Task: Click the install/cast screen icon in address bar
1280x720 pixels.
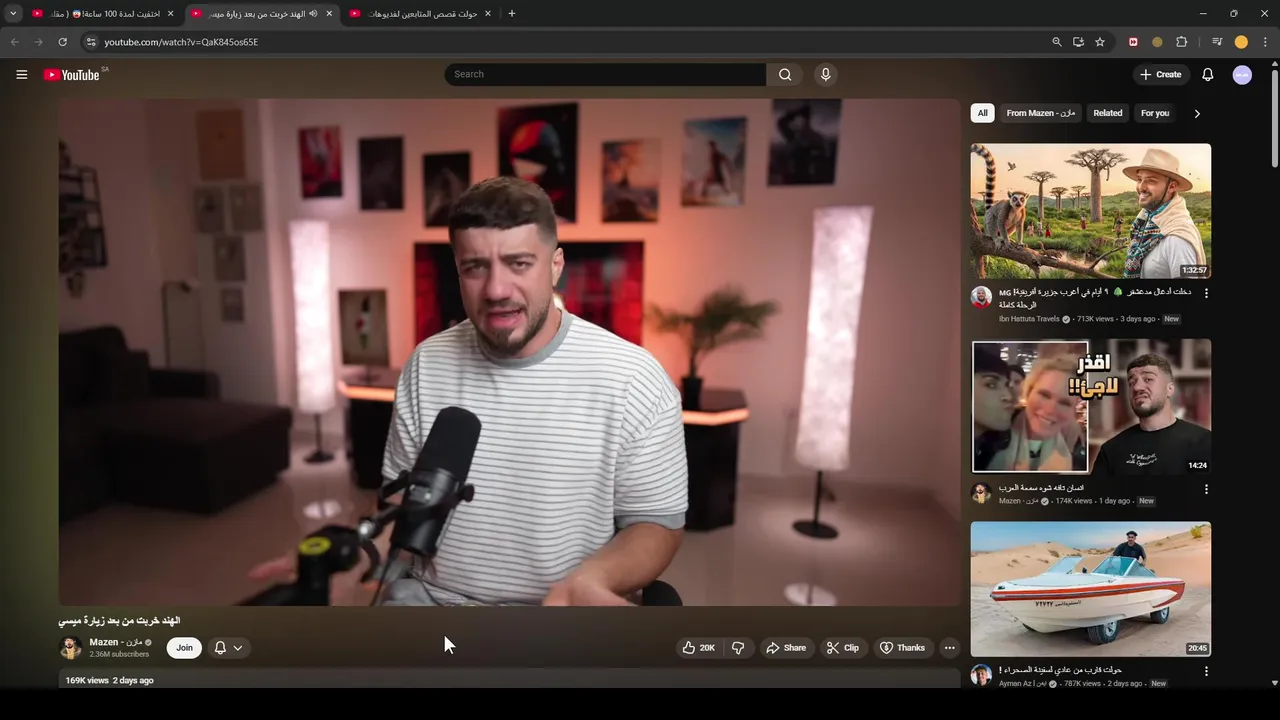Action: tap(1078, 42)
